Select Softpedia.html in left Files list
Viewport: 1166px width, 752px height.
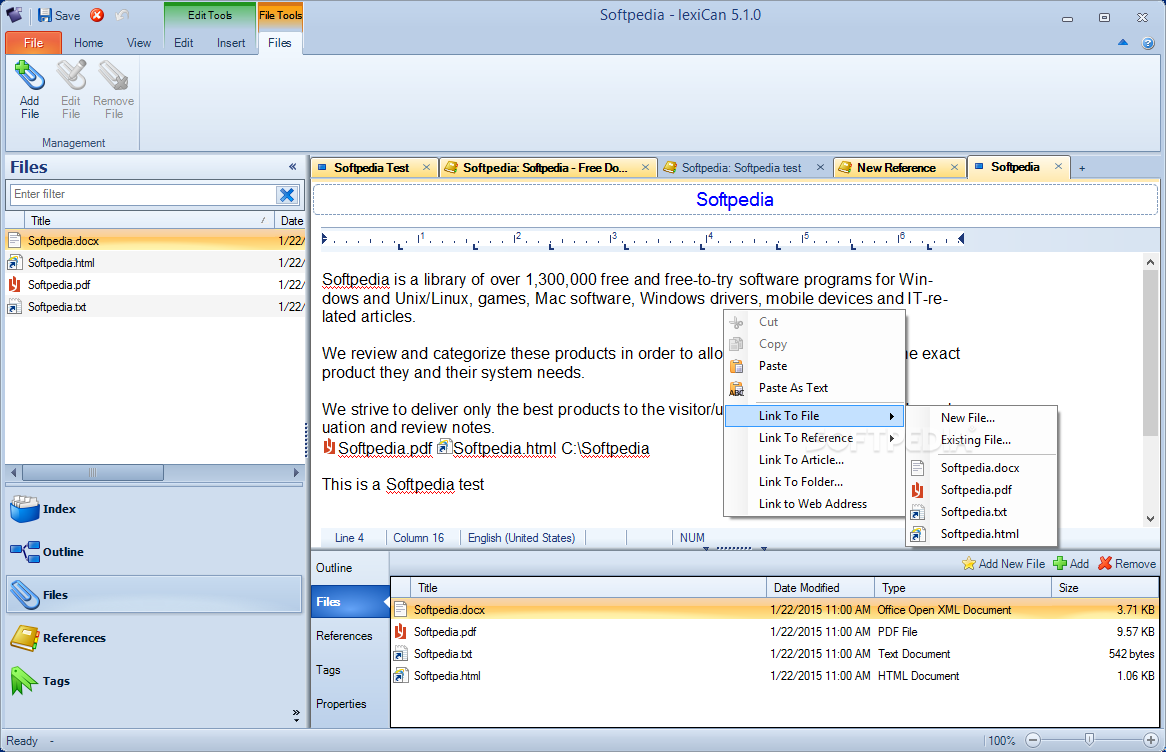155,263
